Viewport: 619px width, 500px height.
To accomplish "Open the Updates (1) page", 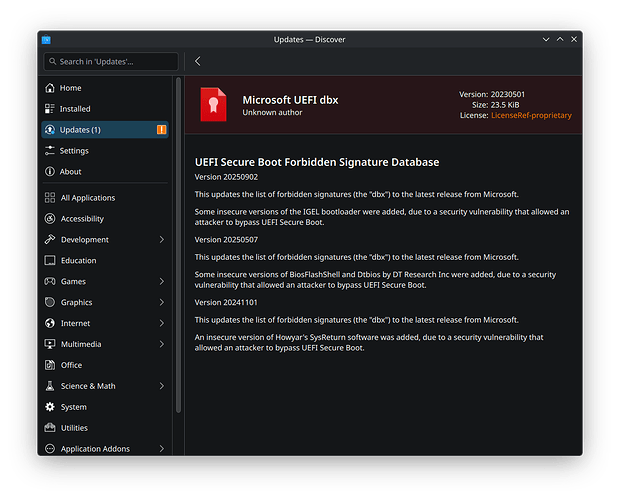I will (80, 130).
